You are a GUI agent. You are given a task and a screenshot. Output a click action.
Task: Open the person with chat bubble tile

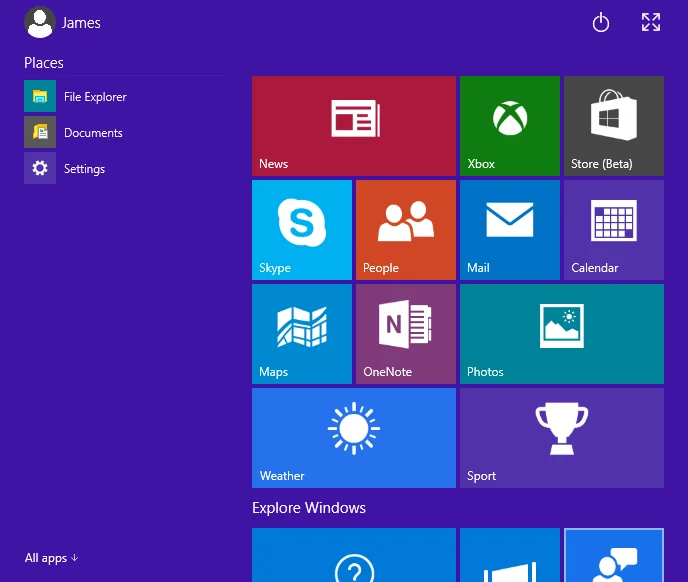point(614,555)
